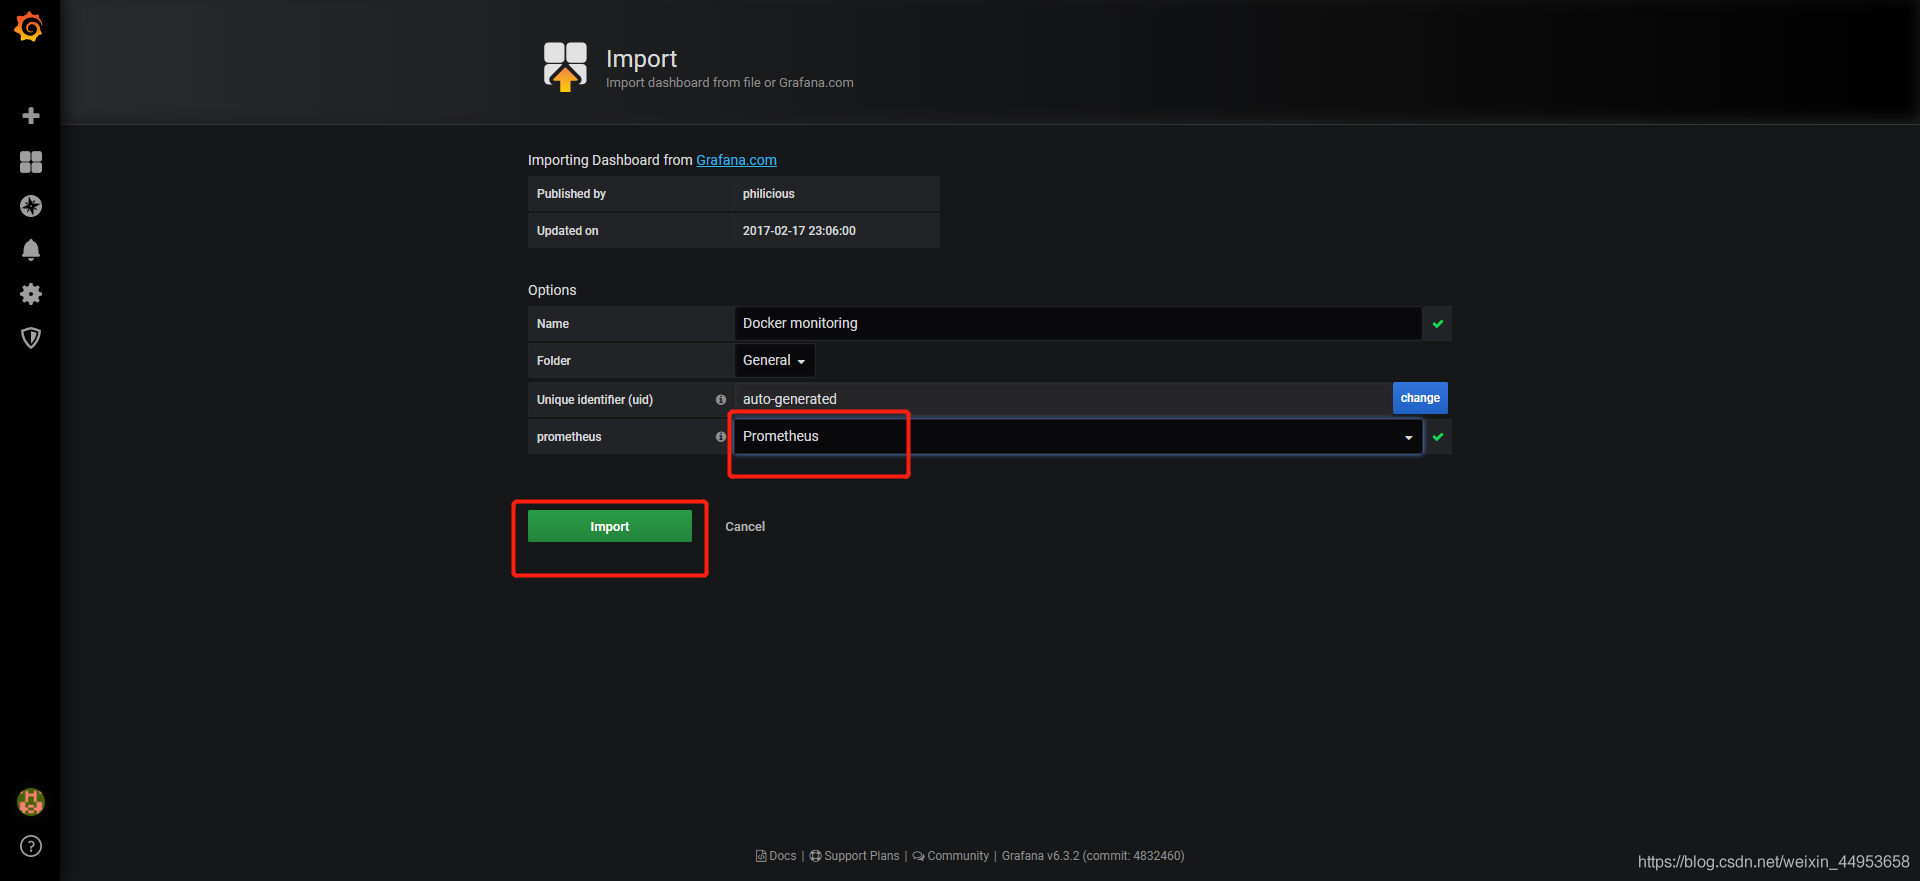The image size is (1920, 881).
Task: Open the Grafana home logo
Action: 29,27
